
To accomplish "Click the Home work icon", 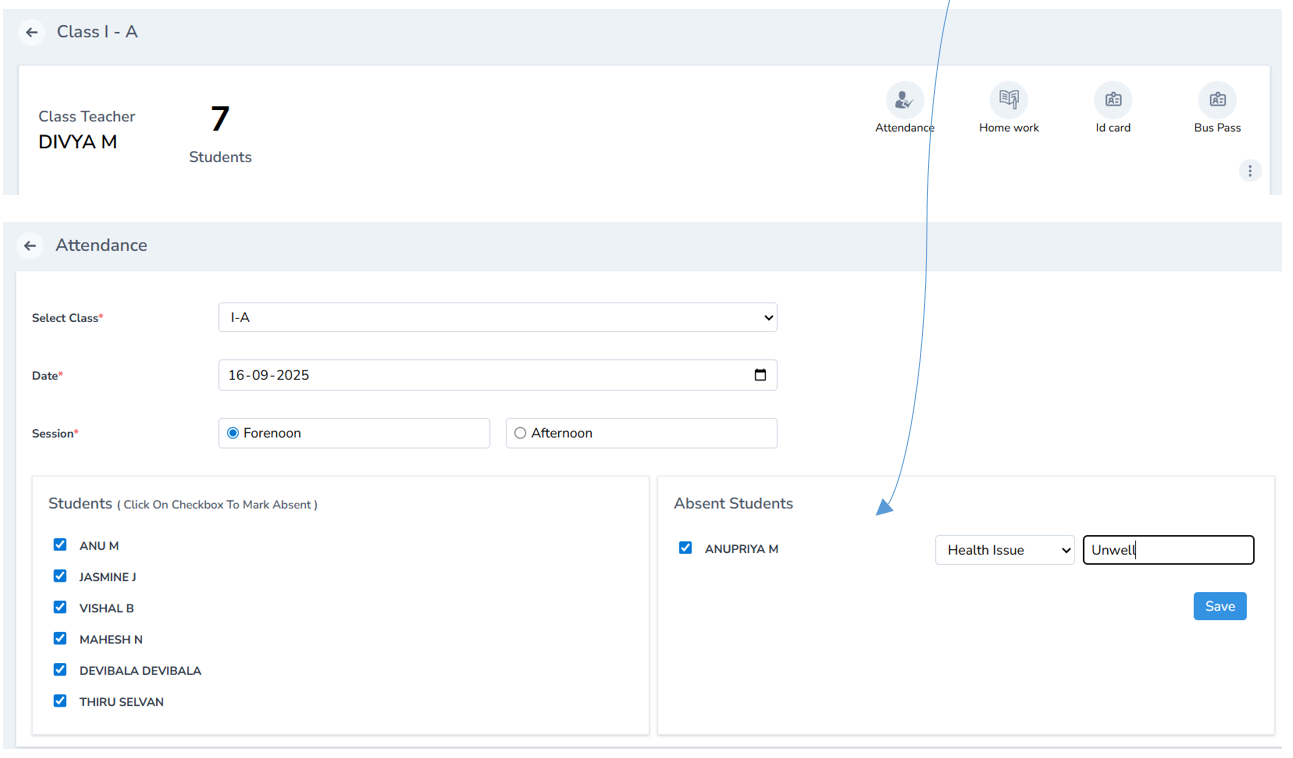I will [x=1009, y=99].
